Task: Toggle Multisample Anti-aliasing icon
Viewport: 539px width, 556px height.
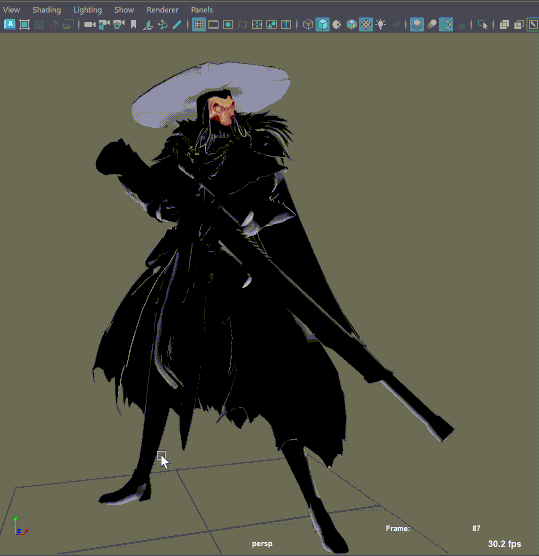Action: point(446,24)
